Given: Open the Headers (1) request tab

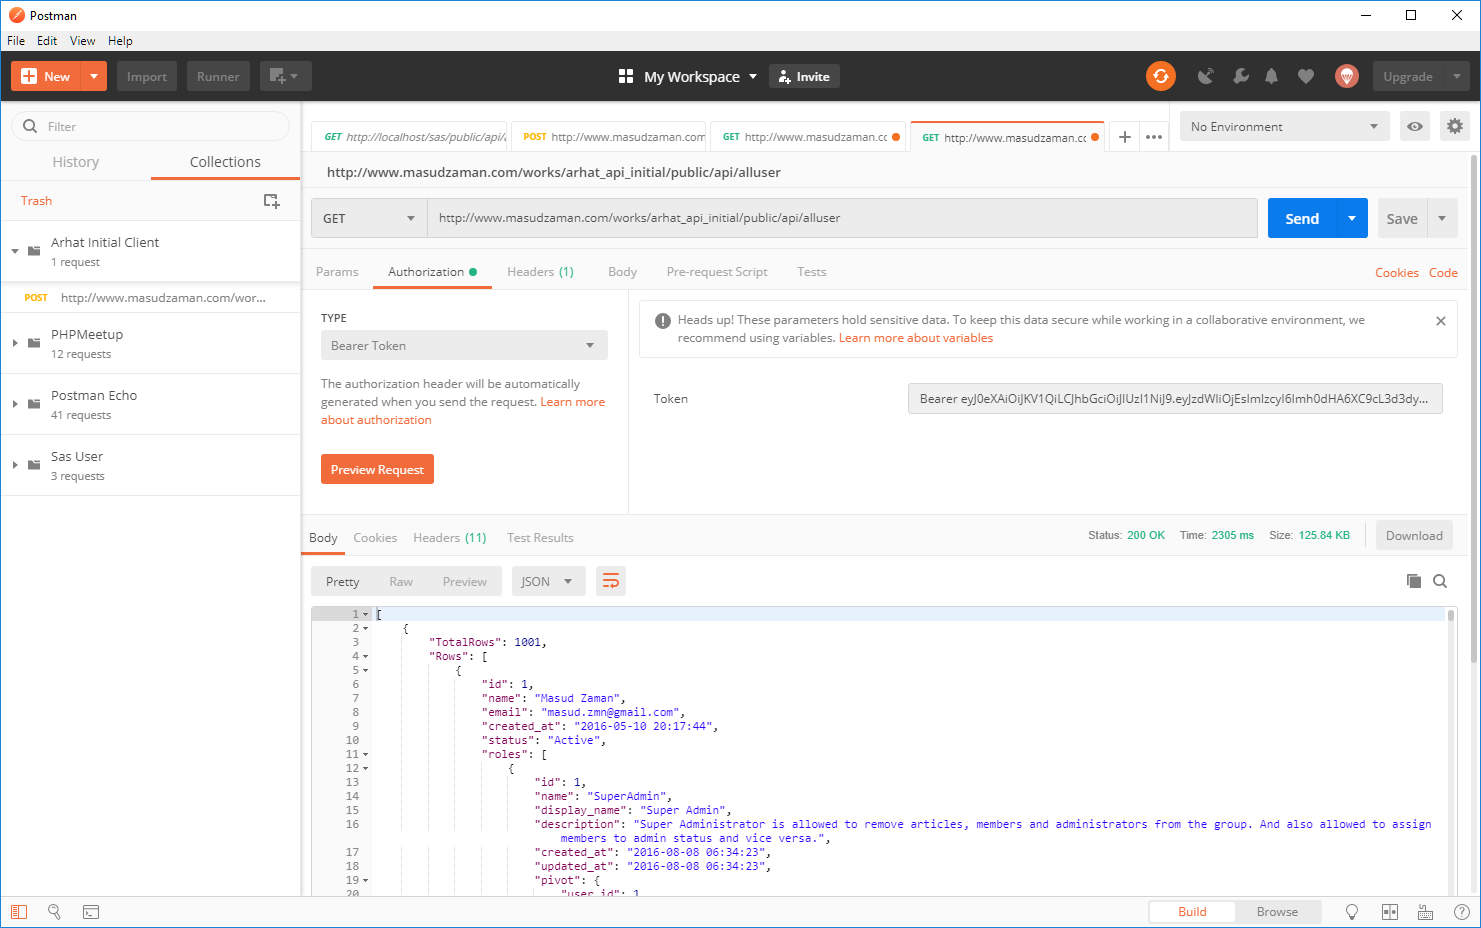Looking at the screenshot, I should (540, 272).
